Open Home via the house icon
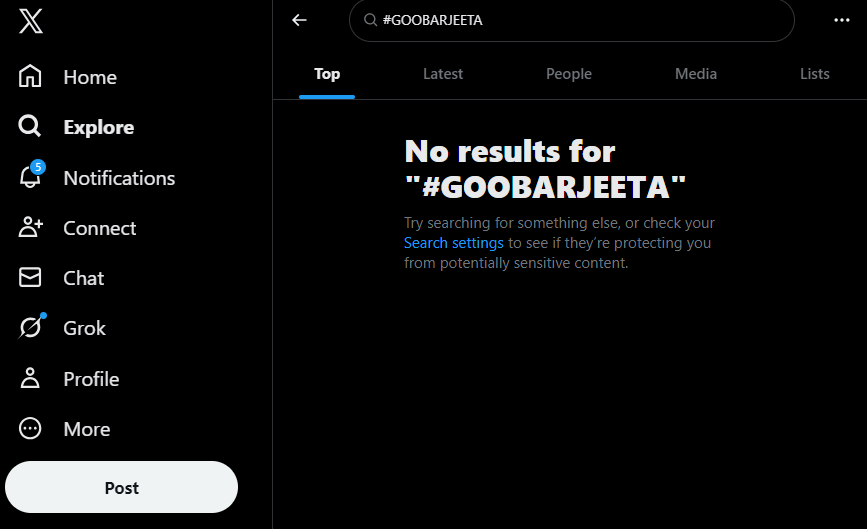Screen dimensions: 867x529 pos(31,77)
